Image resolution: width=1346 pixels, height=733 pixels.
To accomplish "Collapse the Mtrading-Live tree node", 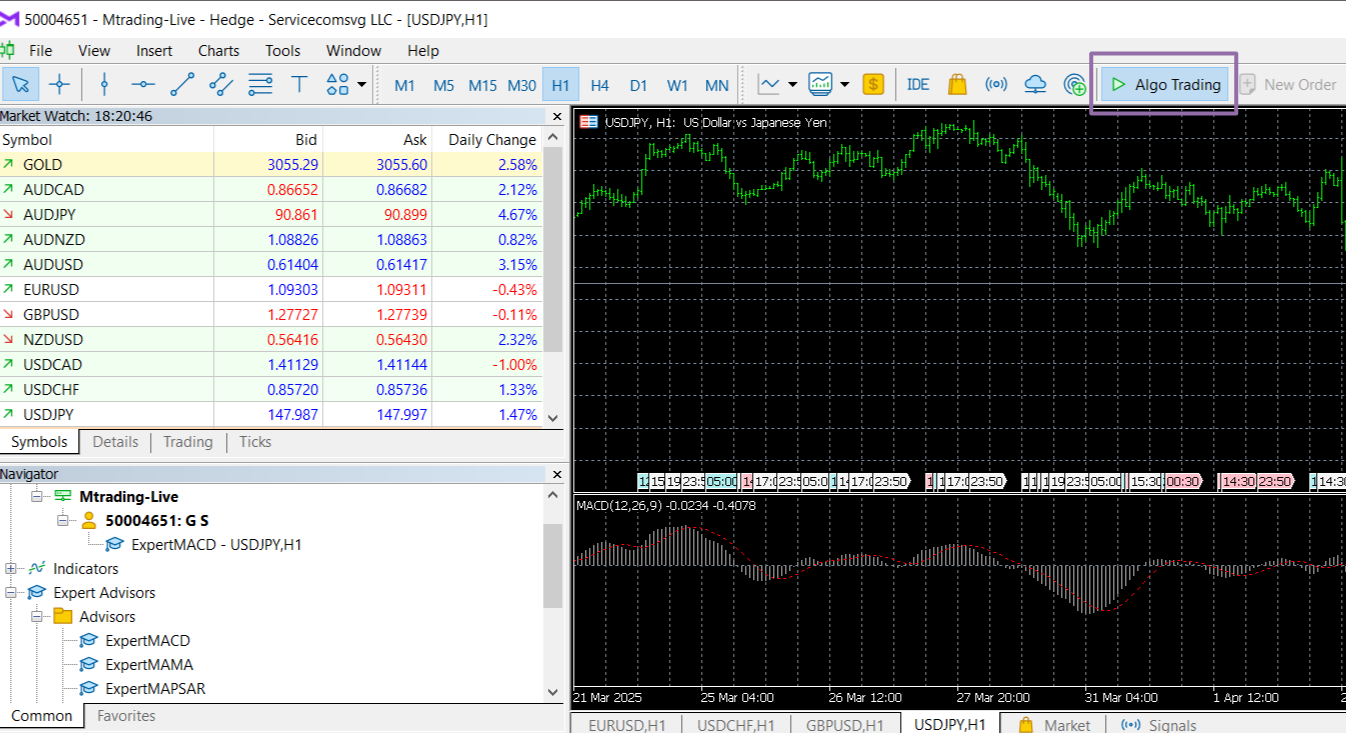I will tap(38, 496).
